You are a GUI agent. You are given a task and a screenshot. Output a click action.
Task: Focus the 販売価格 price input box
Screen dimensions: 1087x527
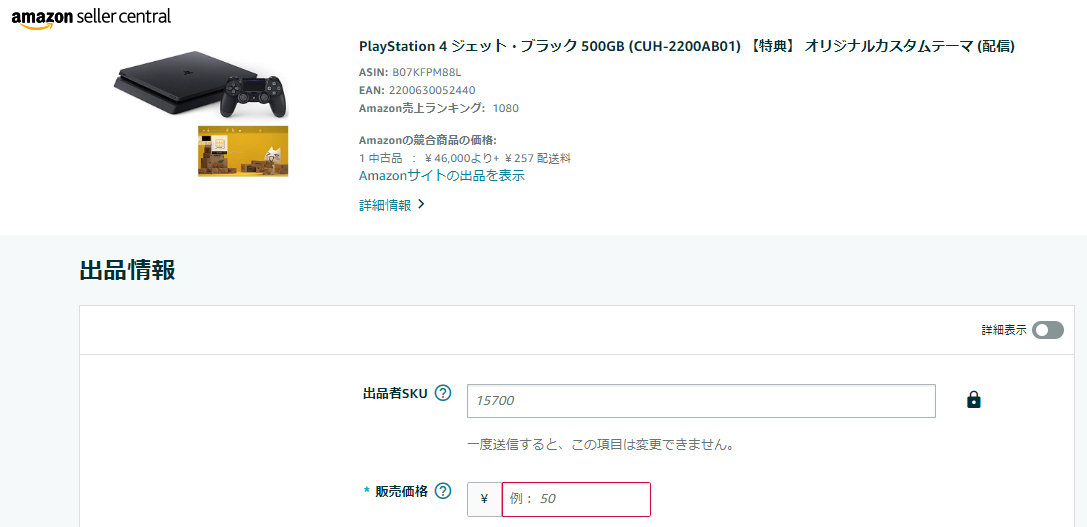[576, 499]
